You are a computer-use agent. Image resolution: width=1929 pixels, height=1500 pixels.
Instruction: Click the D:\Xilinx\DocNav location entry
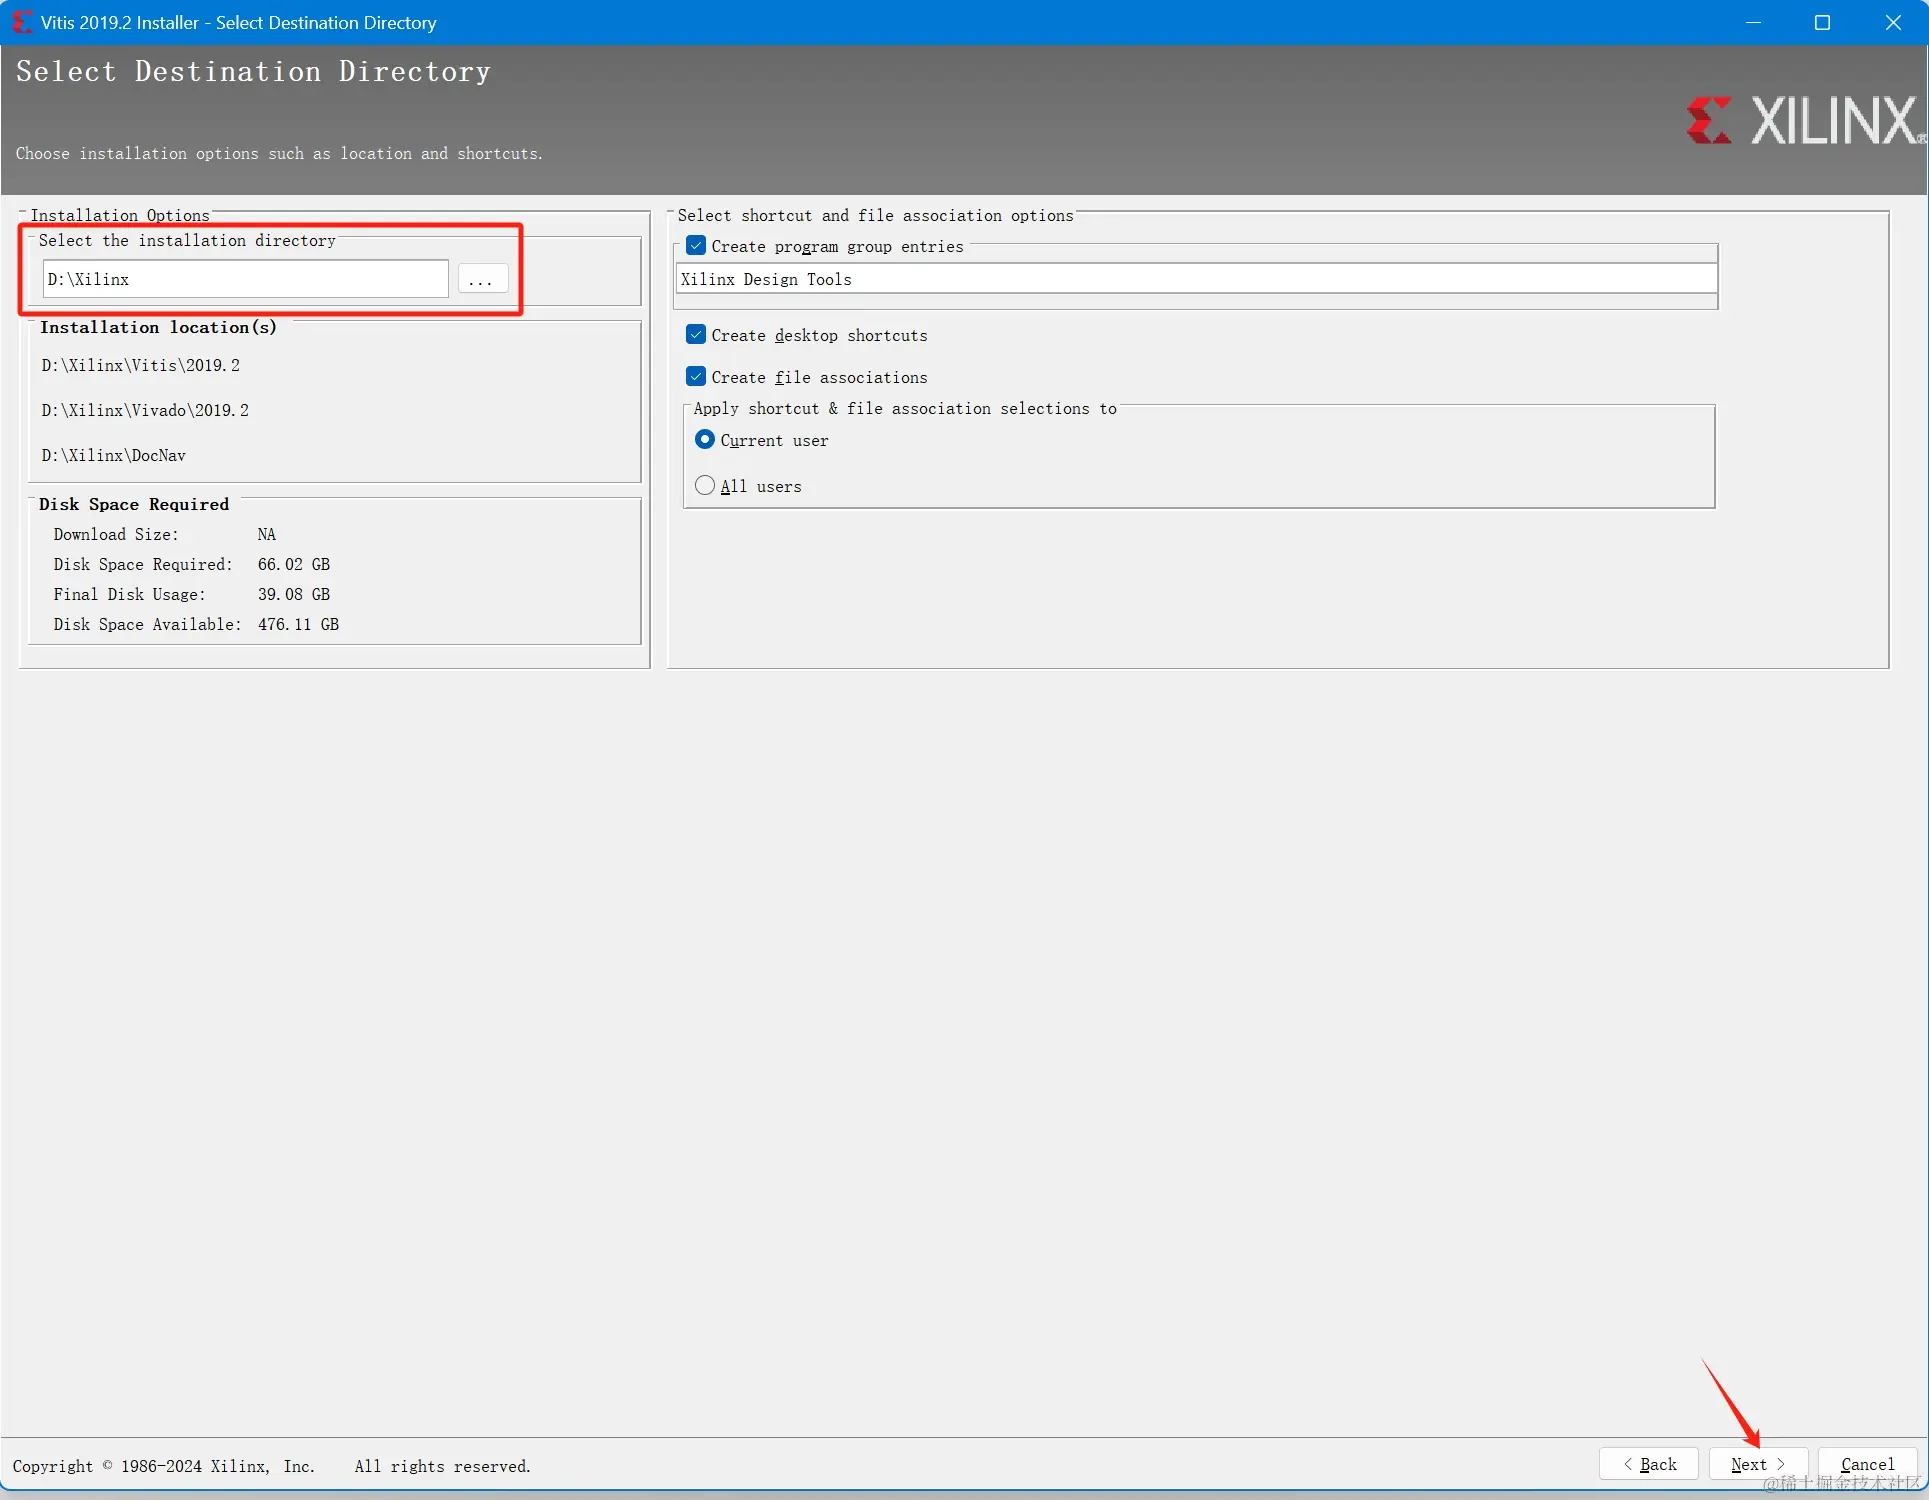coord(114,456)
